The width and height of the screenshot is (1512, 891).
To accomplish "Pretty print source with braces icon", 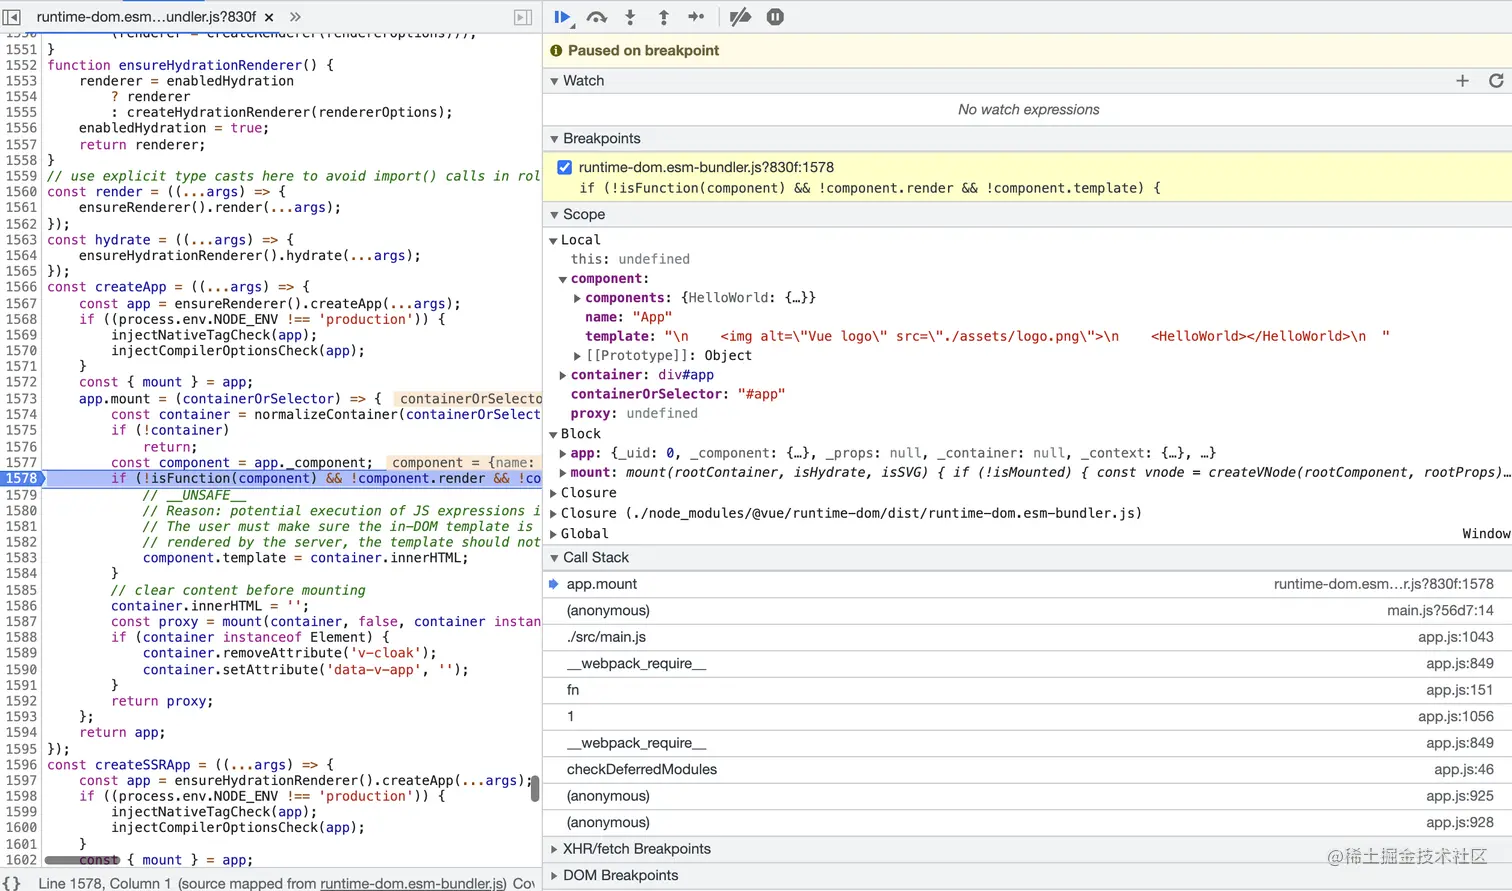I will (x=11, y=883).
